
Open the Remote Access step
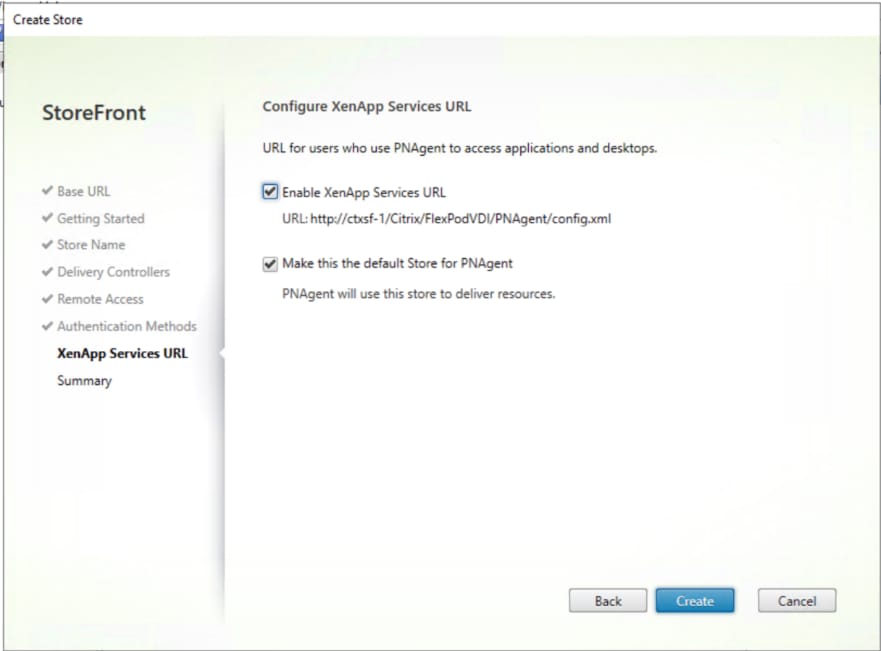click(100, 299)
